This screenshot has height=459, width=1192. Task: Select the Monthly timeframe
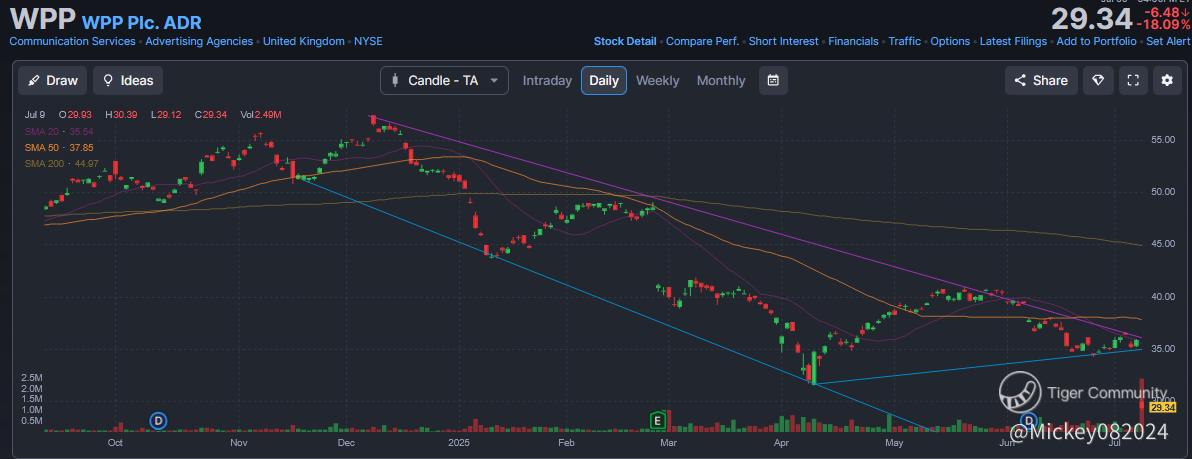(x=721, y=81)
